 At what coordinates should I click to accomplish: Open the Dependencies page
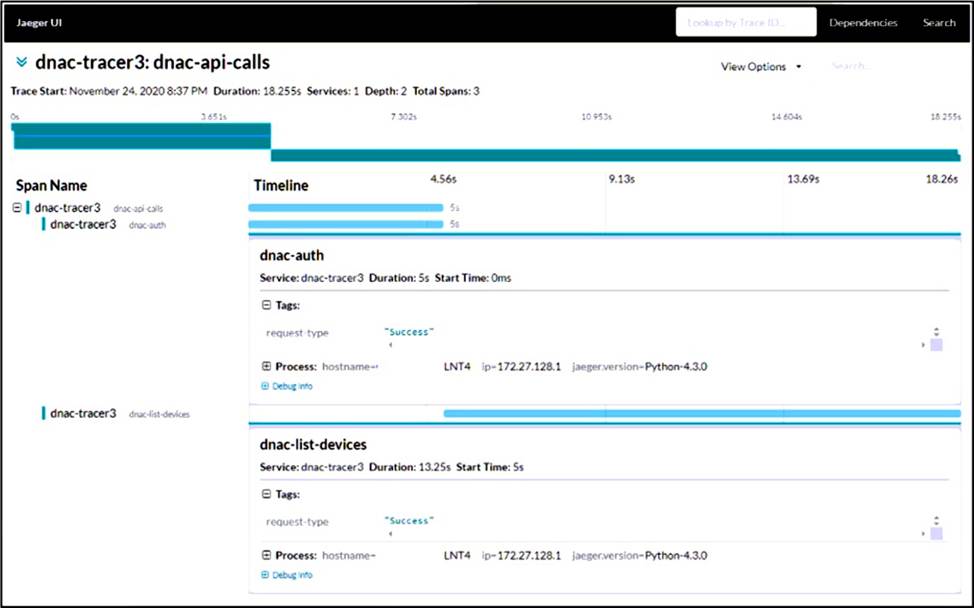click(x=863, y=22)
